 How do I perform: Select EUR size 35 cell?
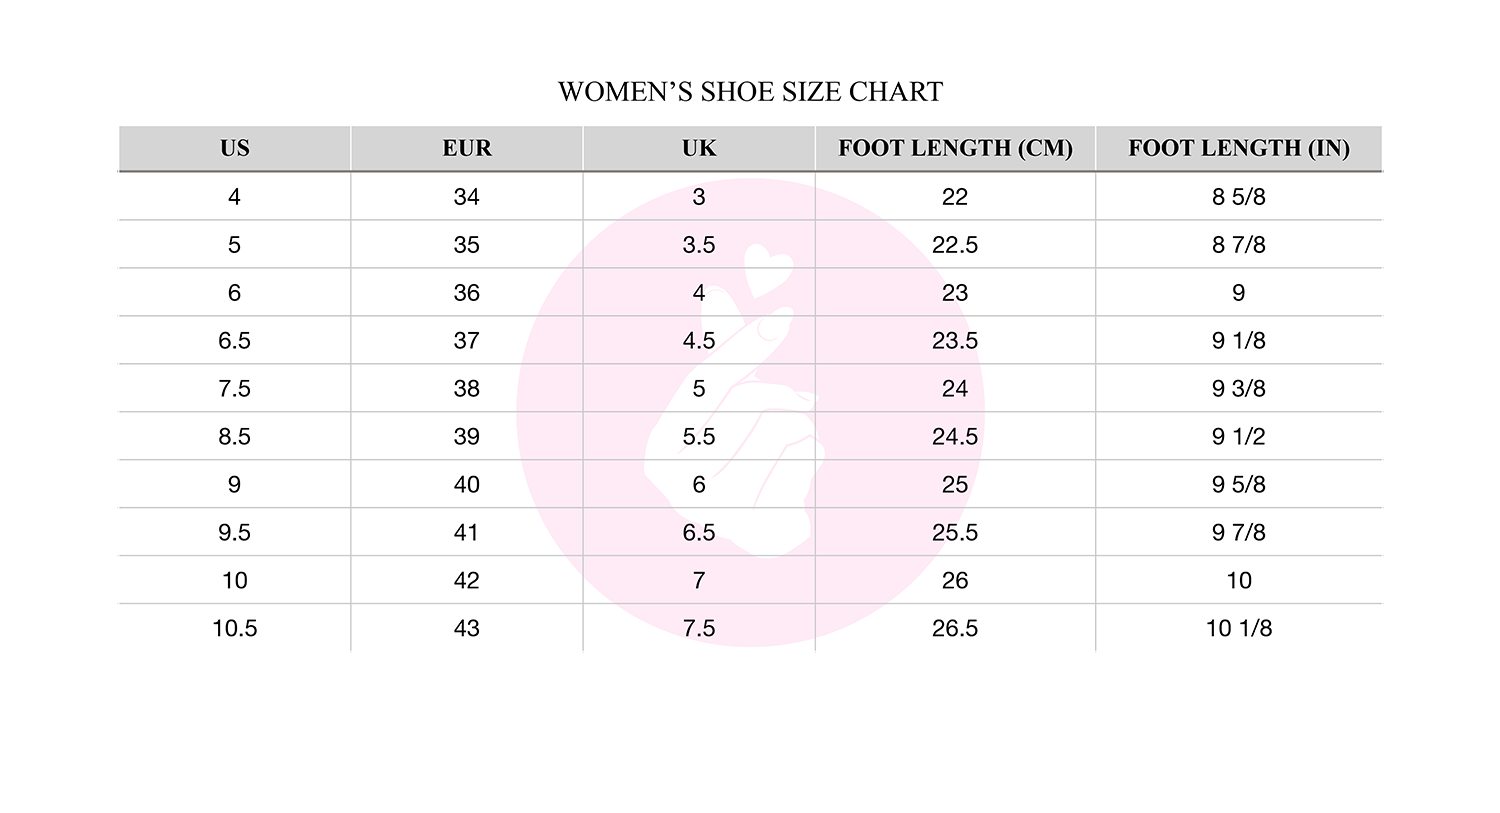pos(467,244)
